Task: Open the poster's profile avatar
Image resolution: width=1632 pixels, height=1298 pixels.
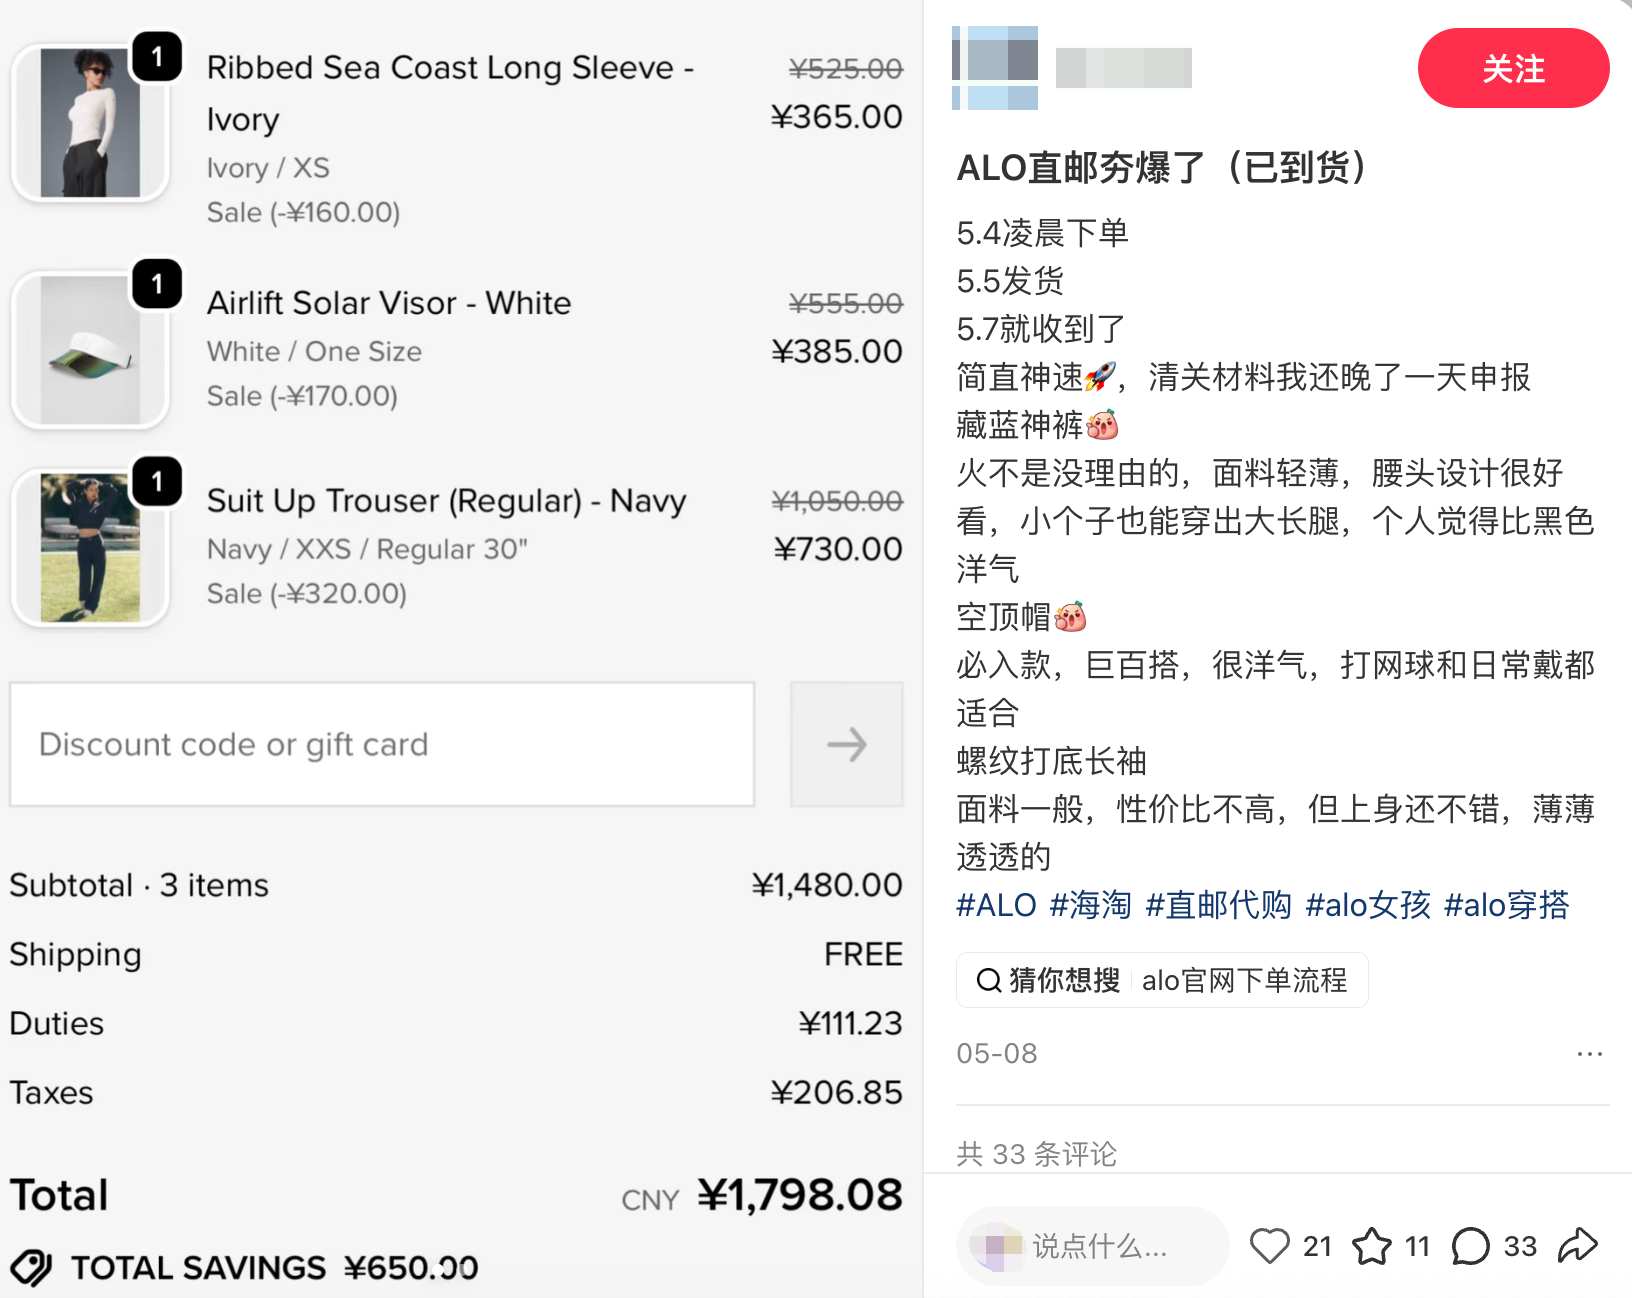Action: pyautogui.click(x=995, y=68)
